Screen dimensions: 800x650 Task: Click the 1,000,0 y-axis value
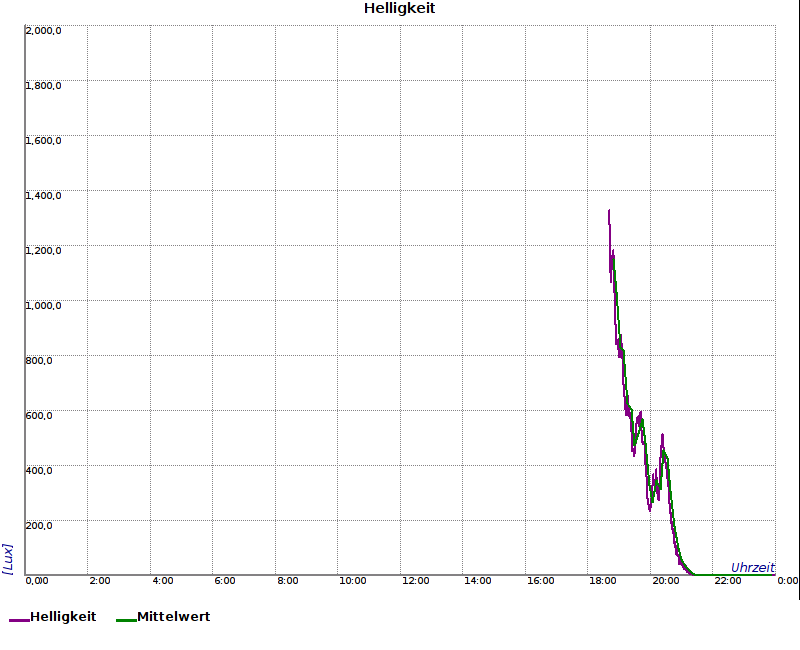pos(43,306)
